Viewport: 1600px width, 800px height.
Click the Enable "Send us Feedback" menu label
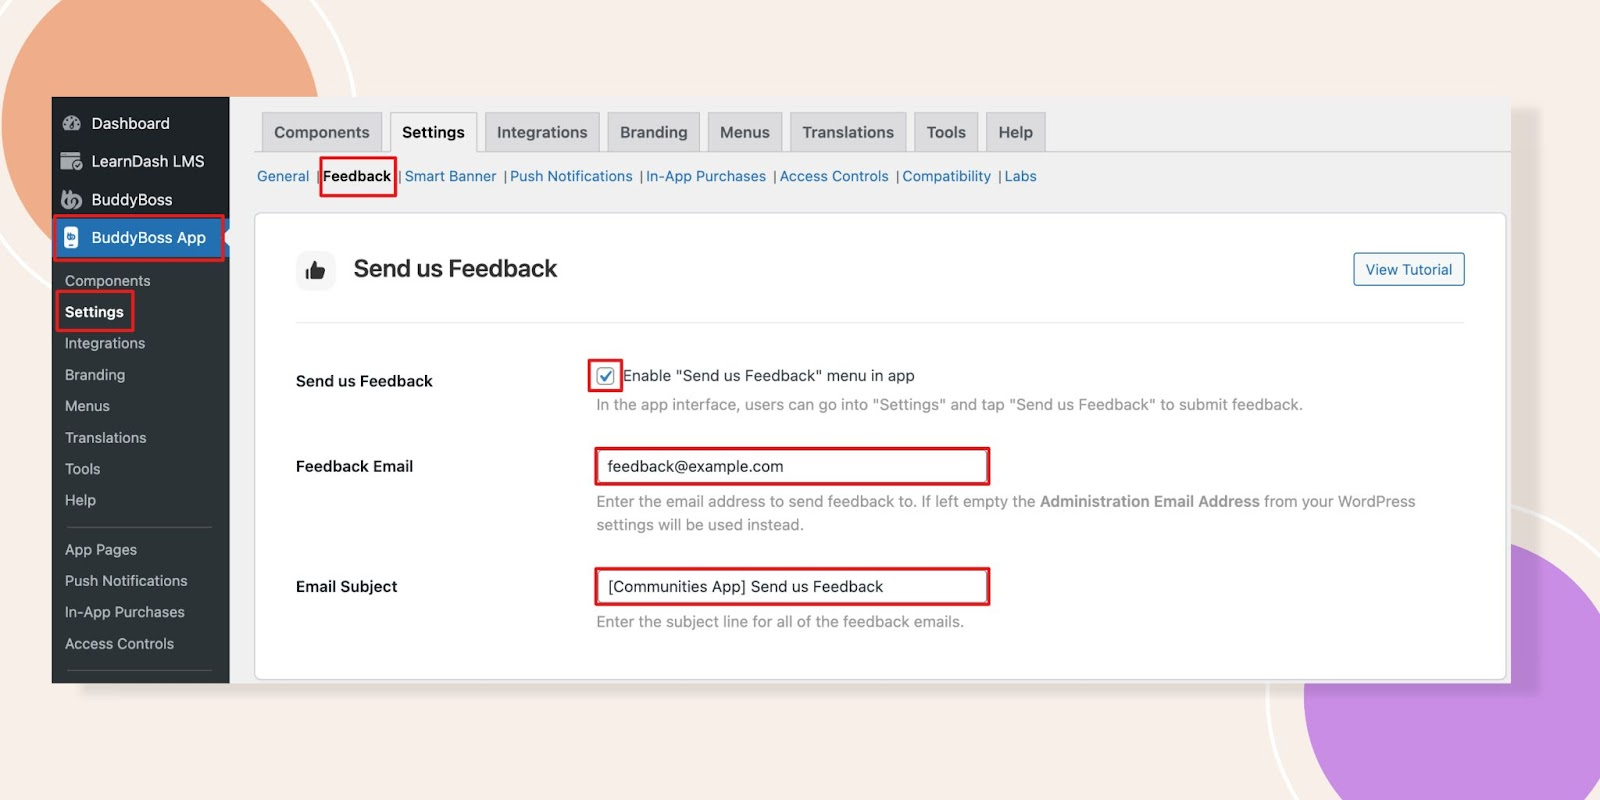coord(769,376)
